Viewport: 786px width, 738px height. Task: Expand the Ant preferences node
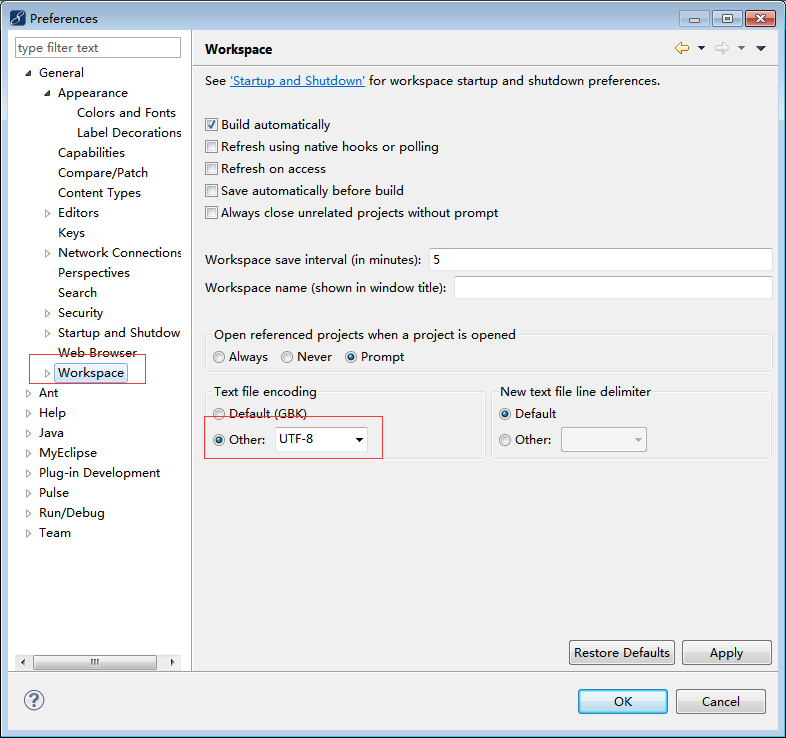tap(29, 394)
